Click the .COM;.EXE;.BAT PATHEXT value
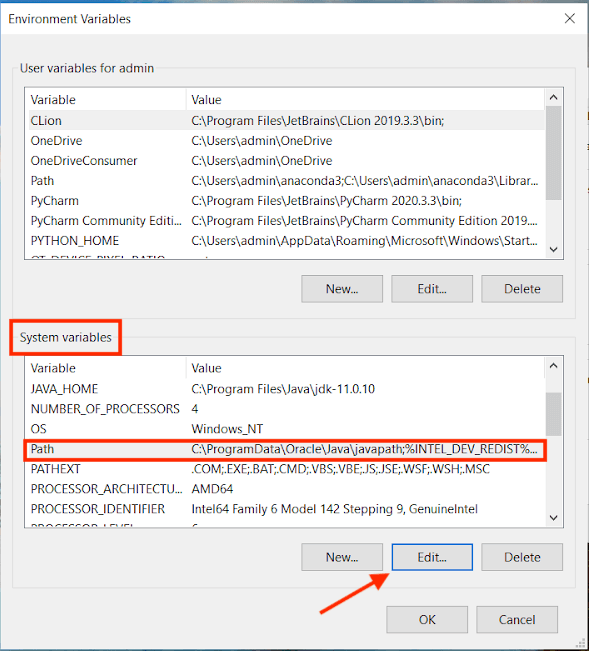This screenshot has height=651, width=589. point(340,469)
